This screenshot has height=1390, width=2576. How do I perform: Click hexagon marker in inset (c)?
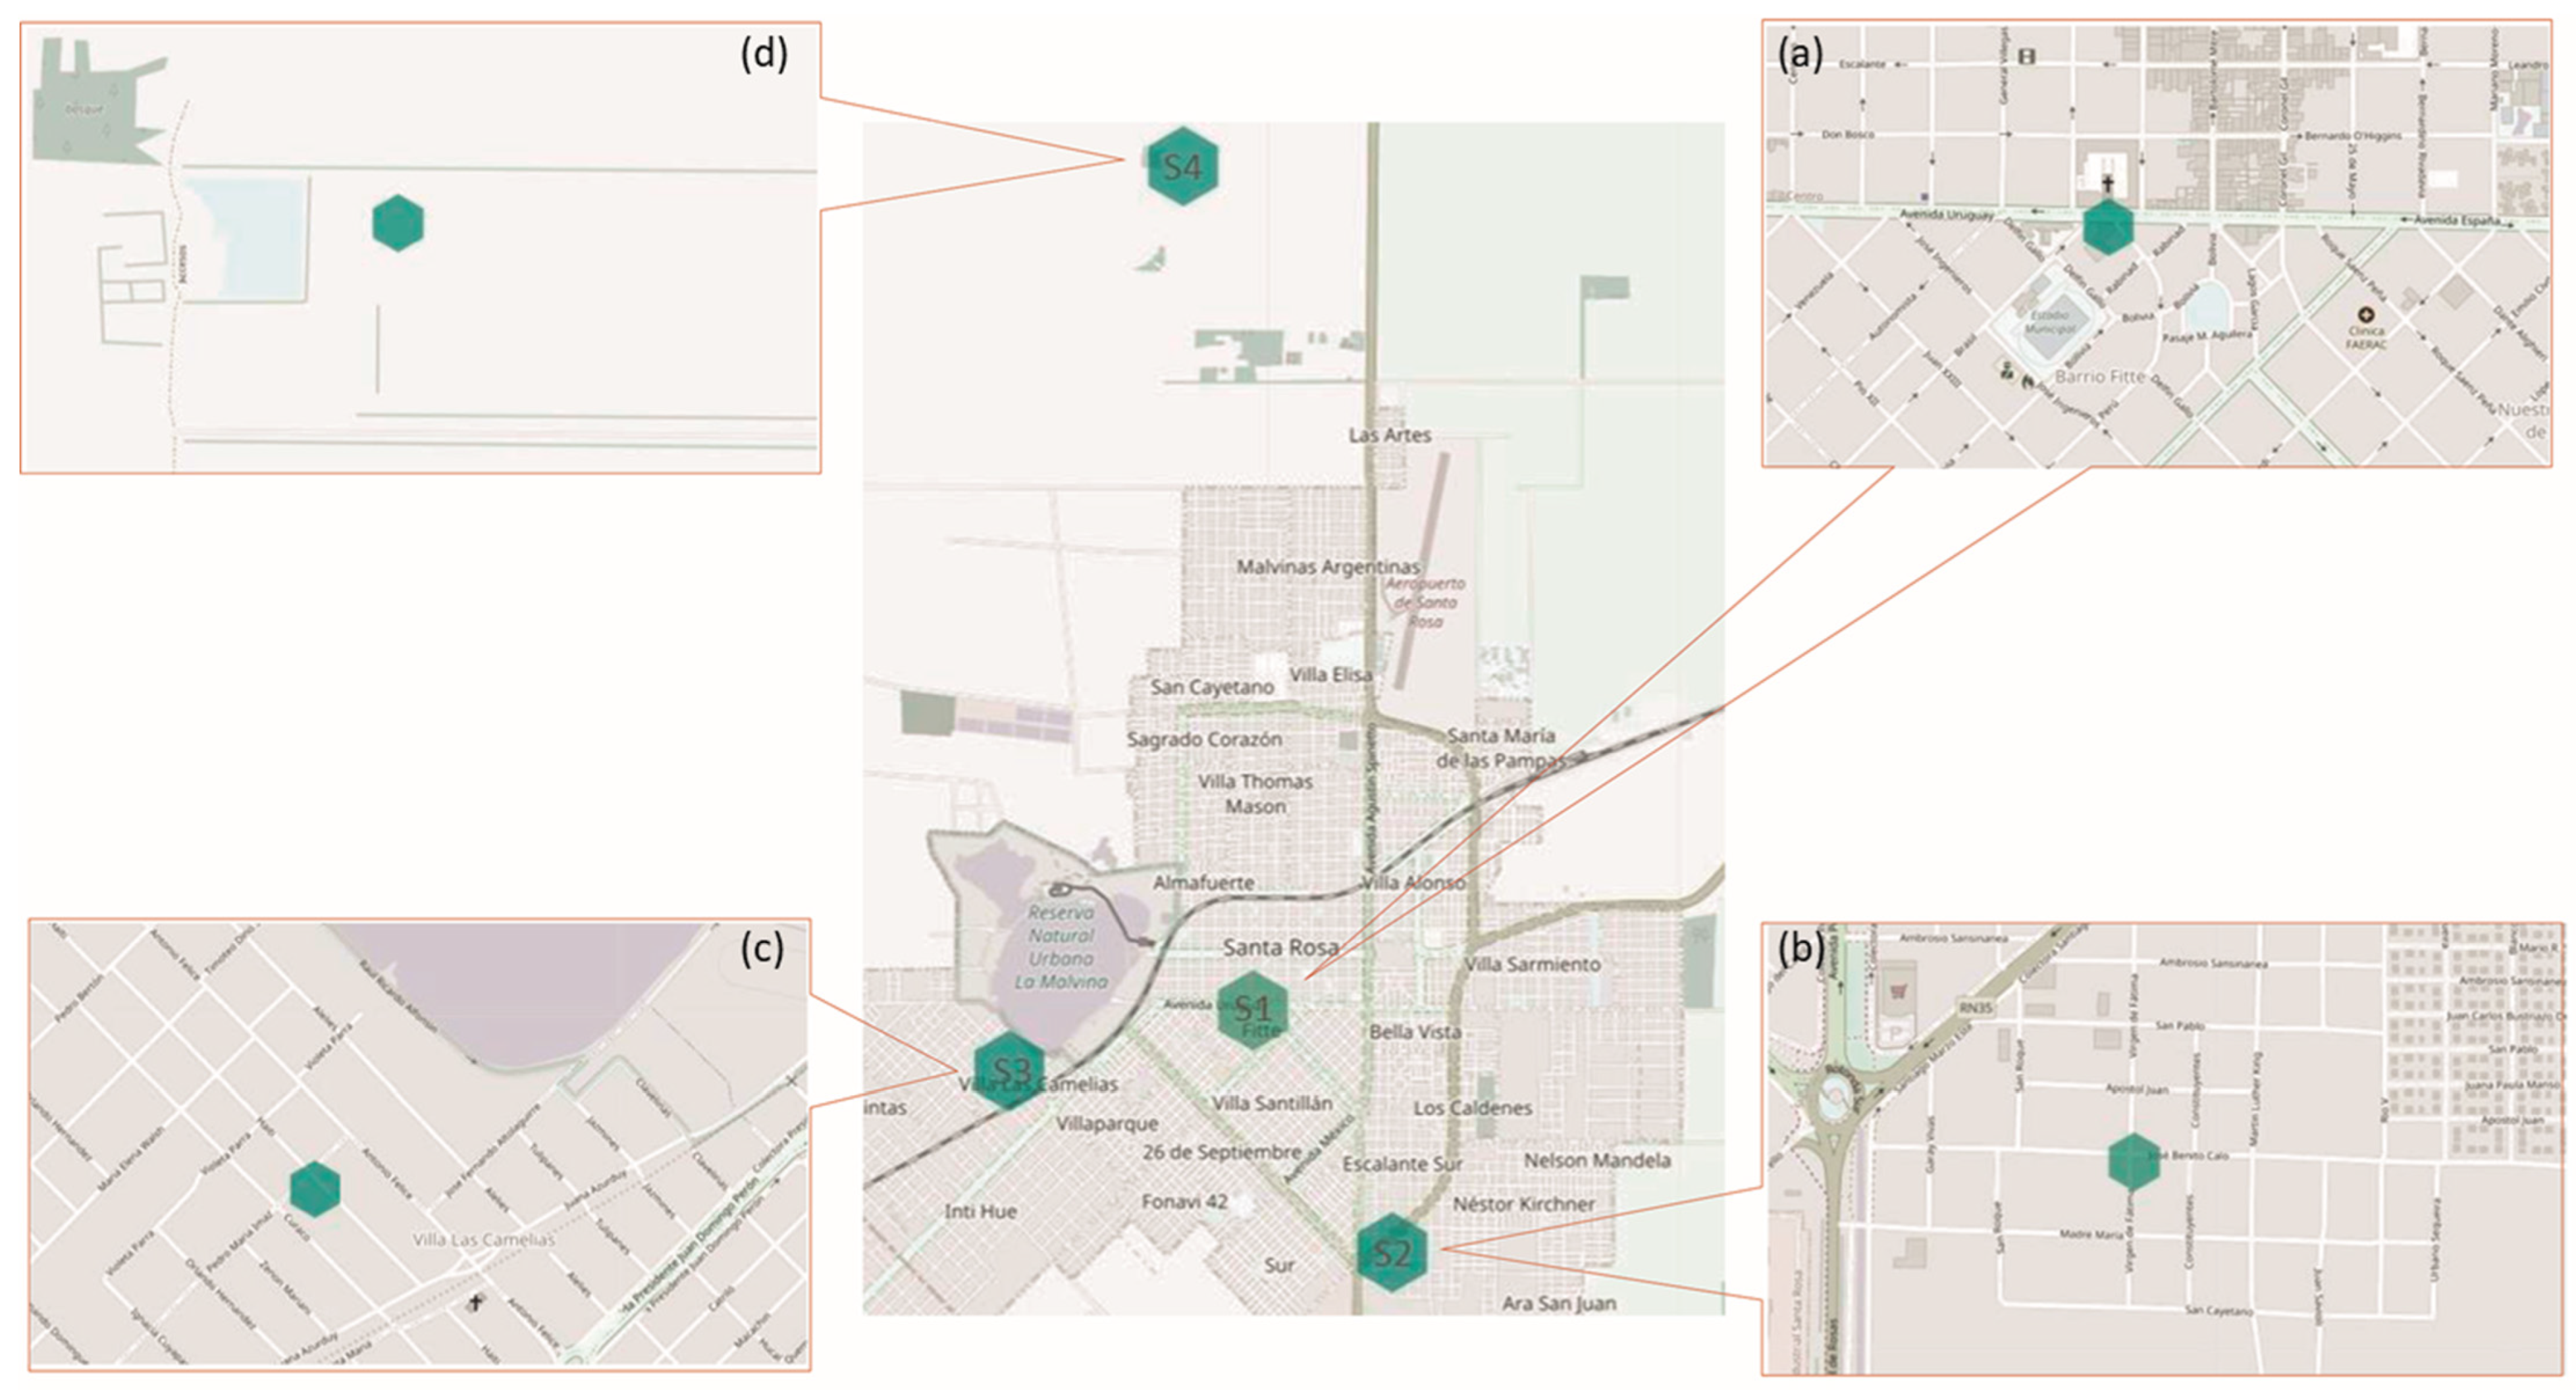pos(315,1190)
